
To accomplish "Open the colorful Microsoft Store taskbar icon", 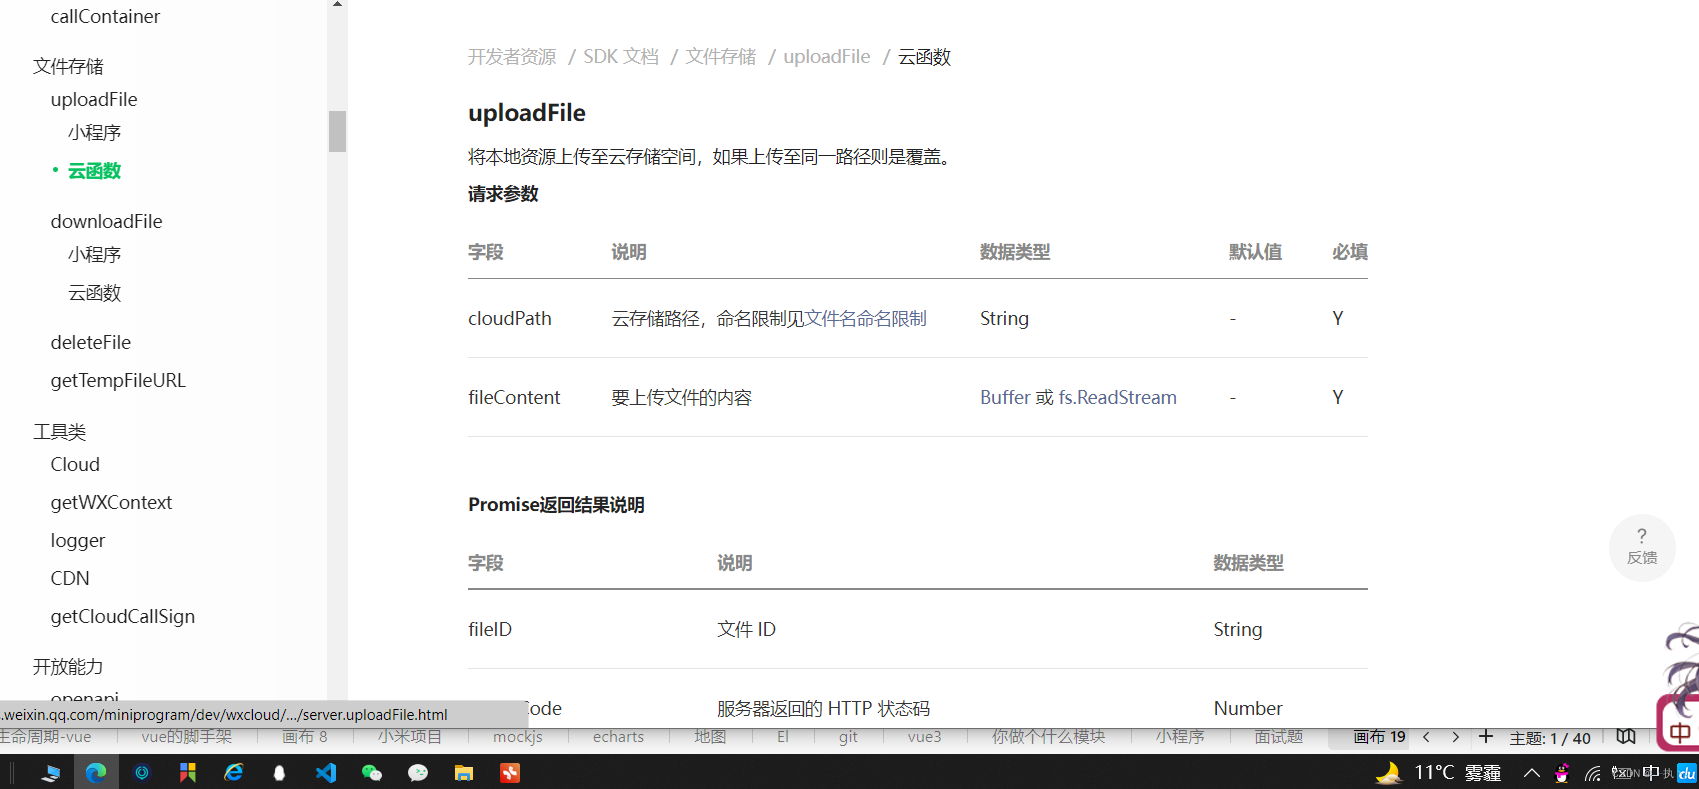I will (x=188, y=772).
